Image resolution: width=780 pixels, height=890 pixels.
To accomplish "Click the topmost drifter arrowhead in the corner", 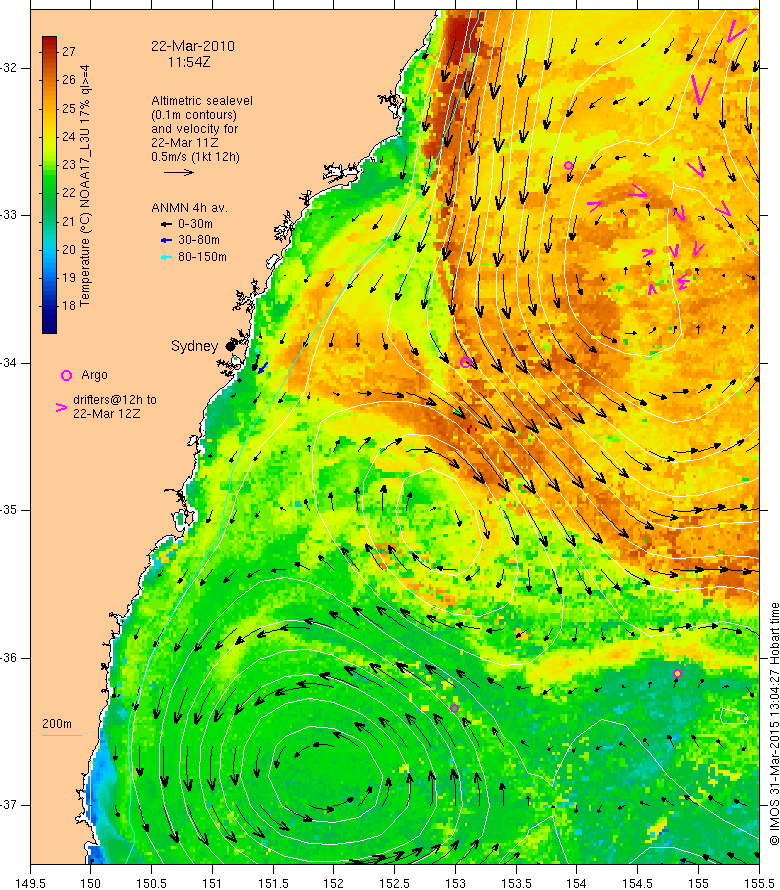I will pos(735,31).
